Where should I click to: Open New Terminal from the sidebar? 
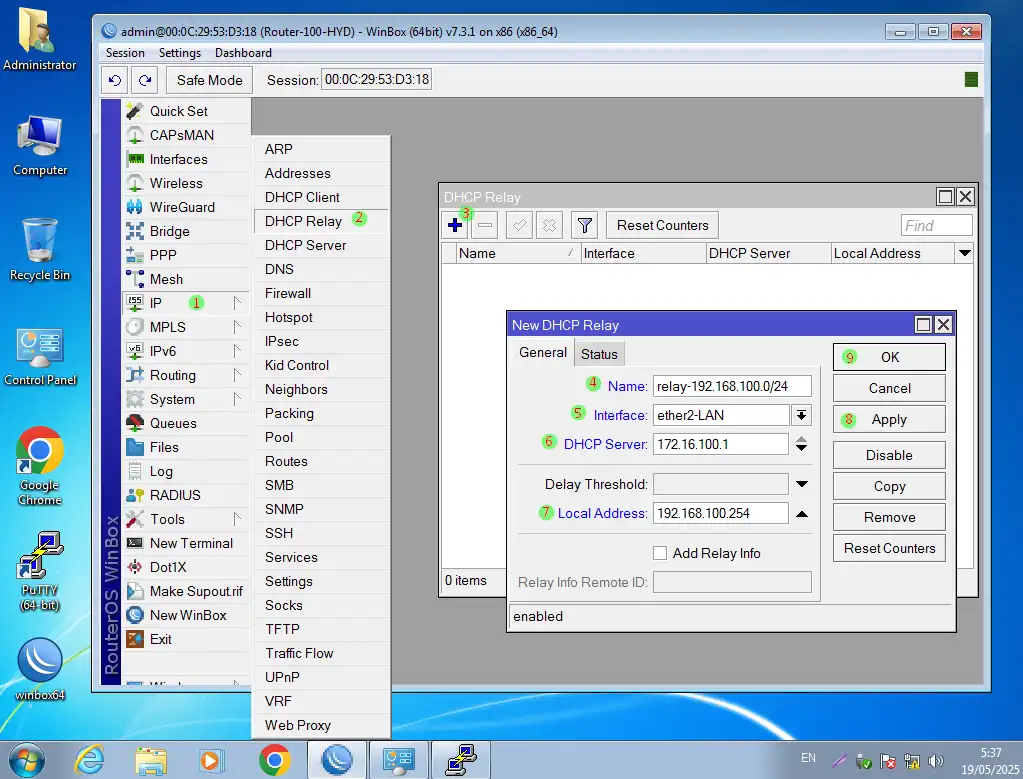coord(190,543)
